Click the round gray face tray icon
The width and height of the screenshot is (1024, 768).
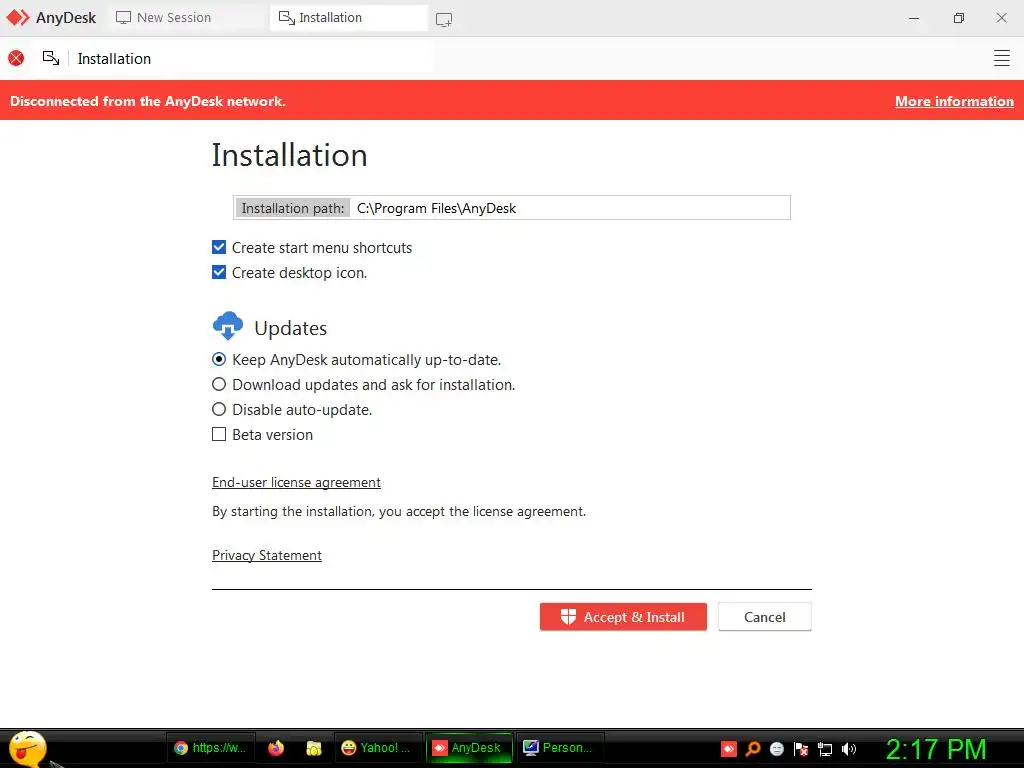tap(776, 749)
